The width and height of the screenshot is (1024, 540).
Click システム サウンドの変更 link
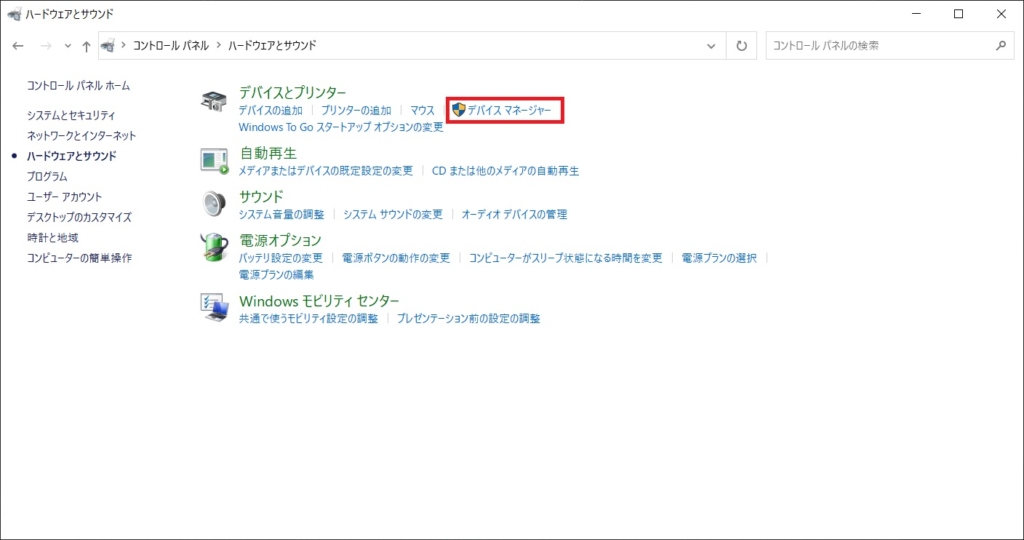pos(393,214)
